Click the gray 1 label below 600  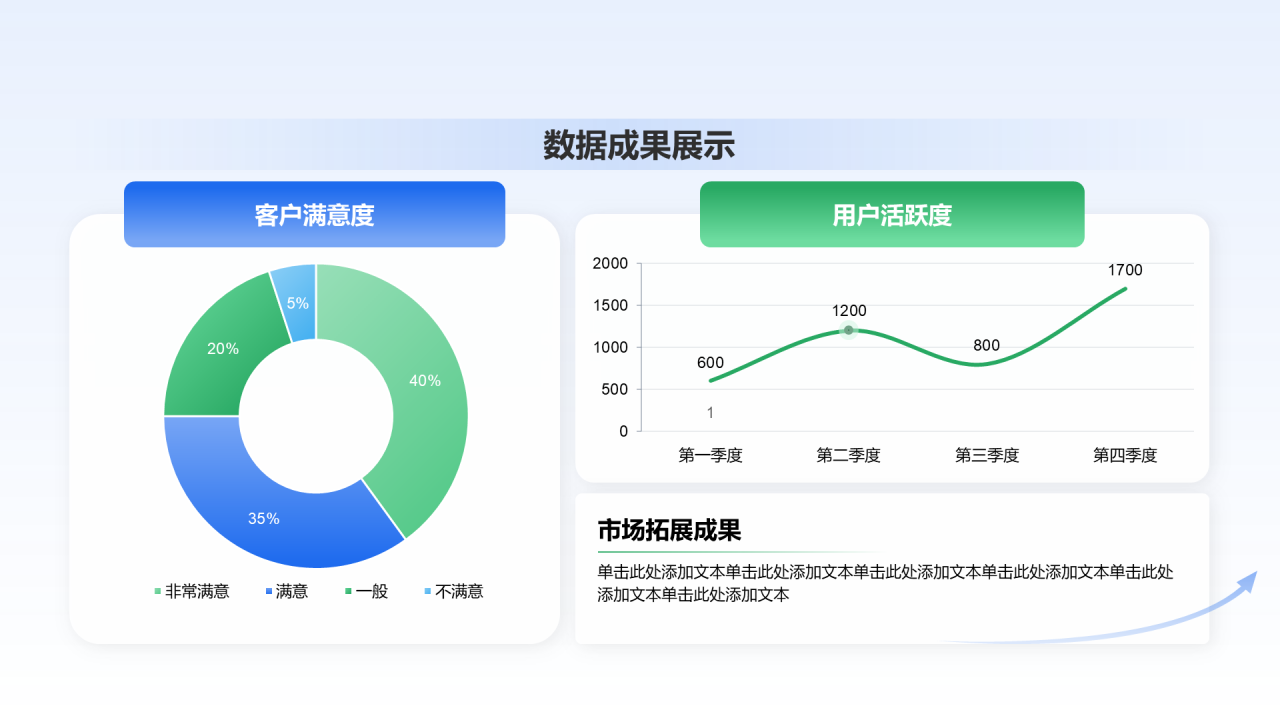(x=710, y=413)
